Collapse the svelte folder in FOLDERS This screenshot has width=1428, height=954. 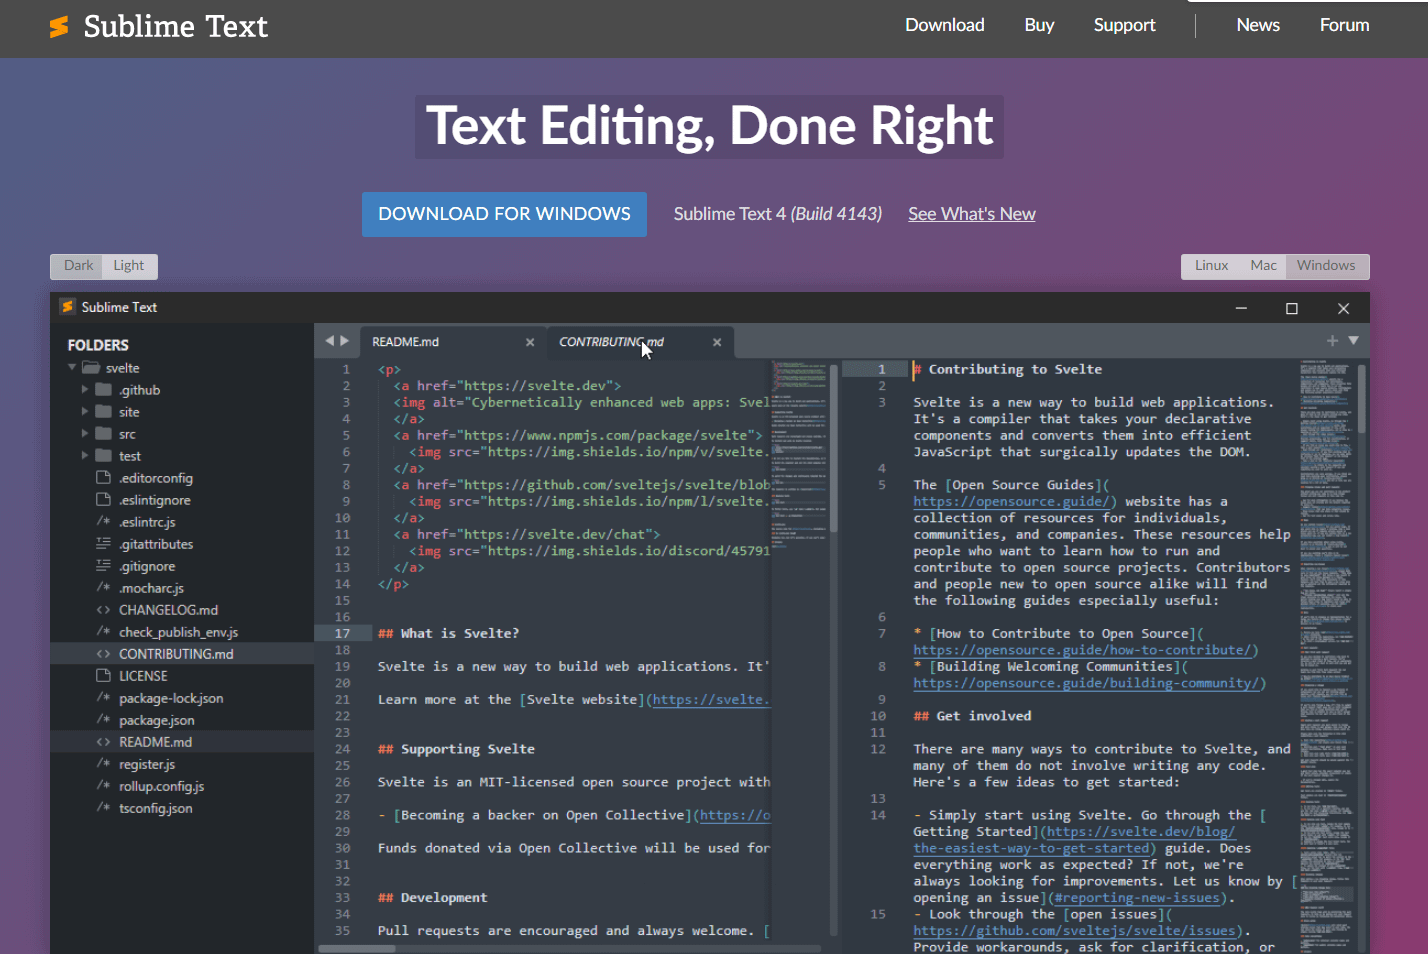(71, 367)
